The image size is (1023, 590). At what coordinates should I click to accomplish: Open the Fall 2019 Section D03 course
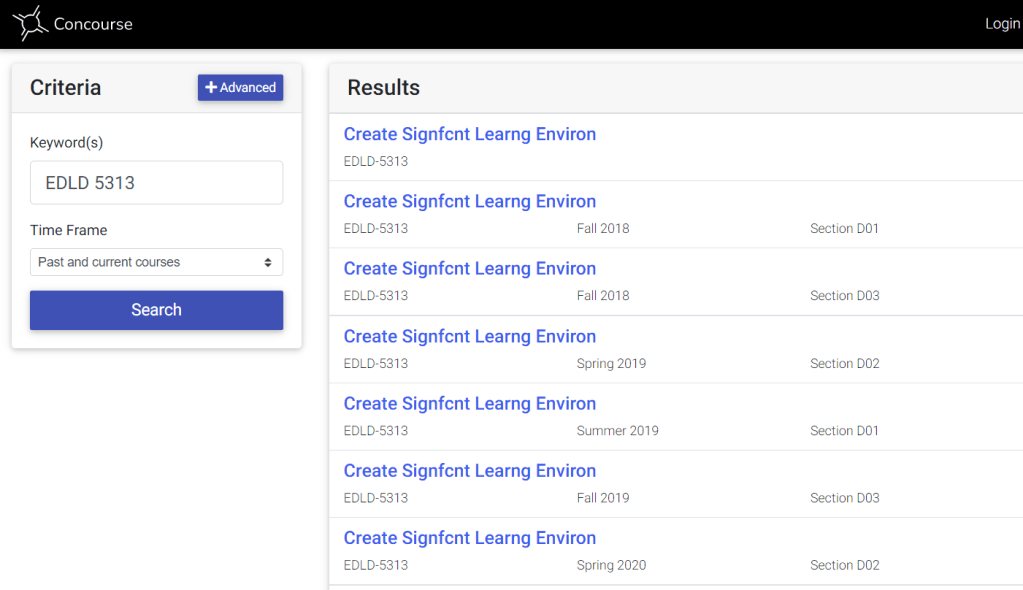click(x=469, y=470)
